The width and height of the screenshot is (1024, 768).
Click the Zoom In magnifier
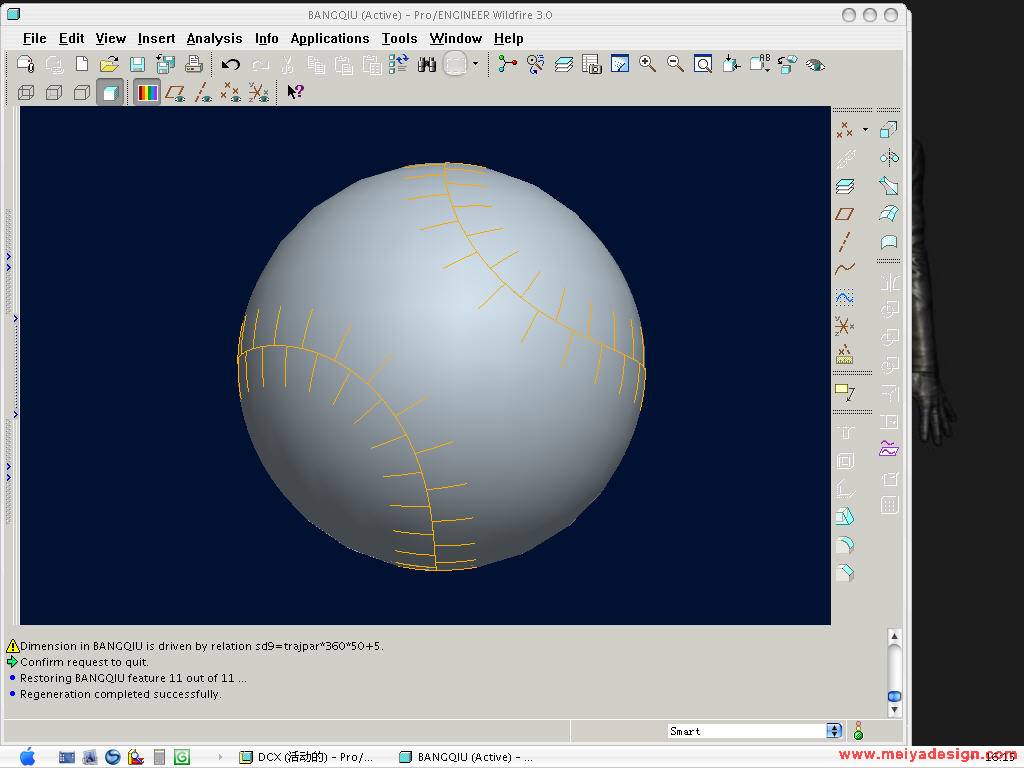(647, 64)
